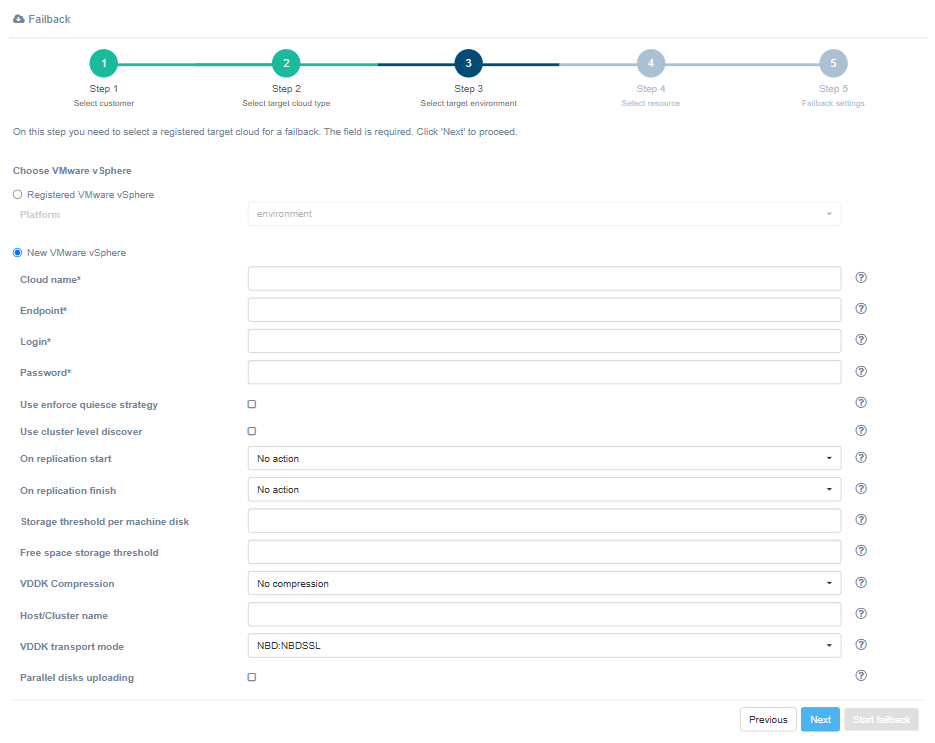Click the 'Failback' page title text

(49, 19)
